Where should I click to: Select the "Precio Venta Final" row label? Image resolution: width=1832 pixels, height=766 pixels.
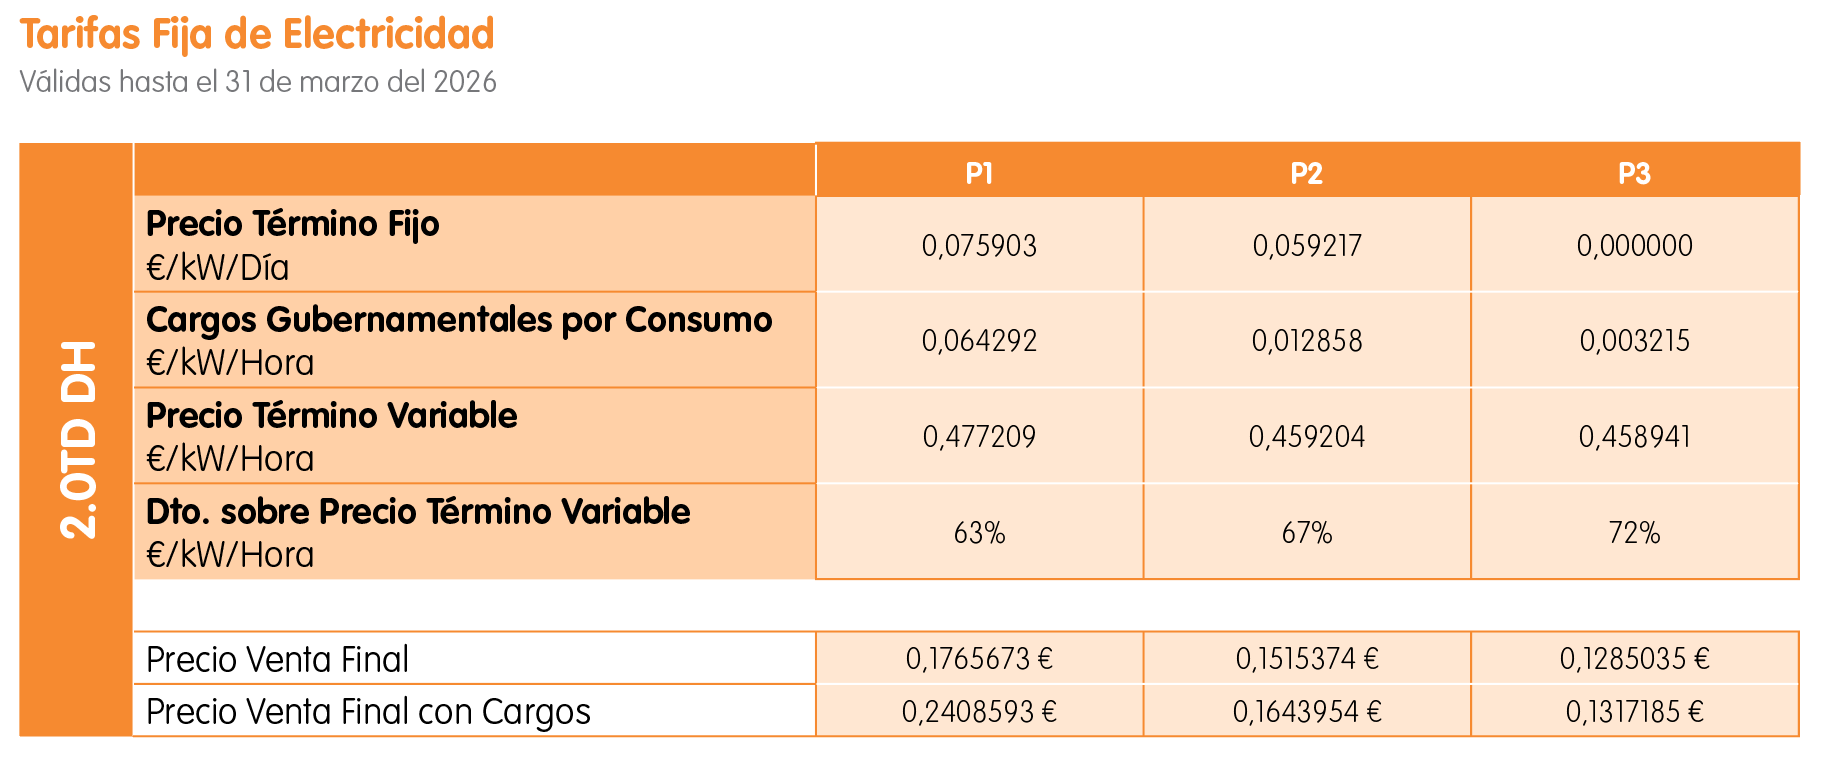coord(278,660)
